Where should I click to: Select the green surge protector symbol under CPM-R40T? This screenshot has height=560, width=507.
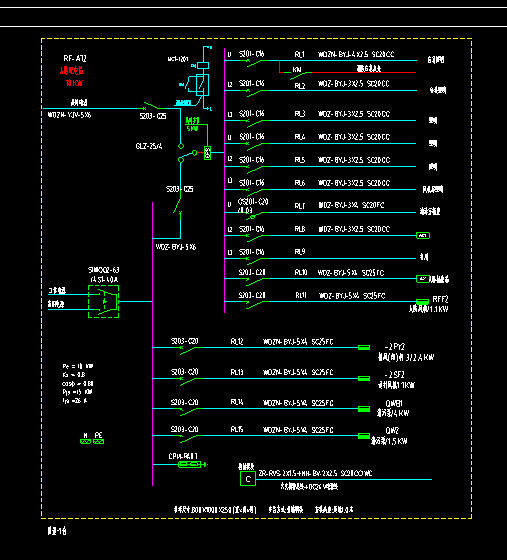191,464
